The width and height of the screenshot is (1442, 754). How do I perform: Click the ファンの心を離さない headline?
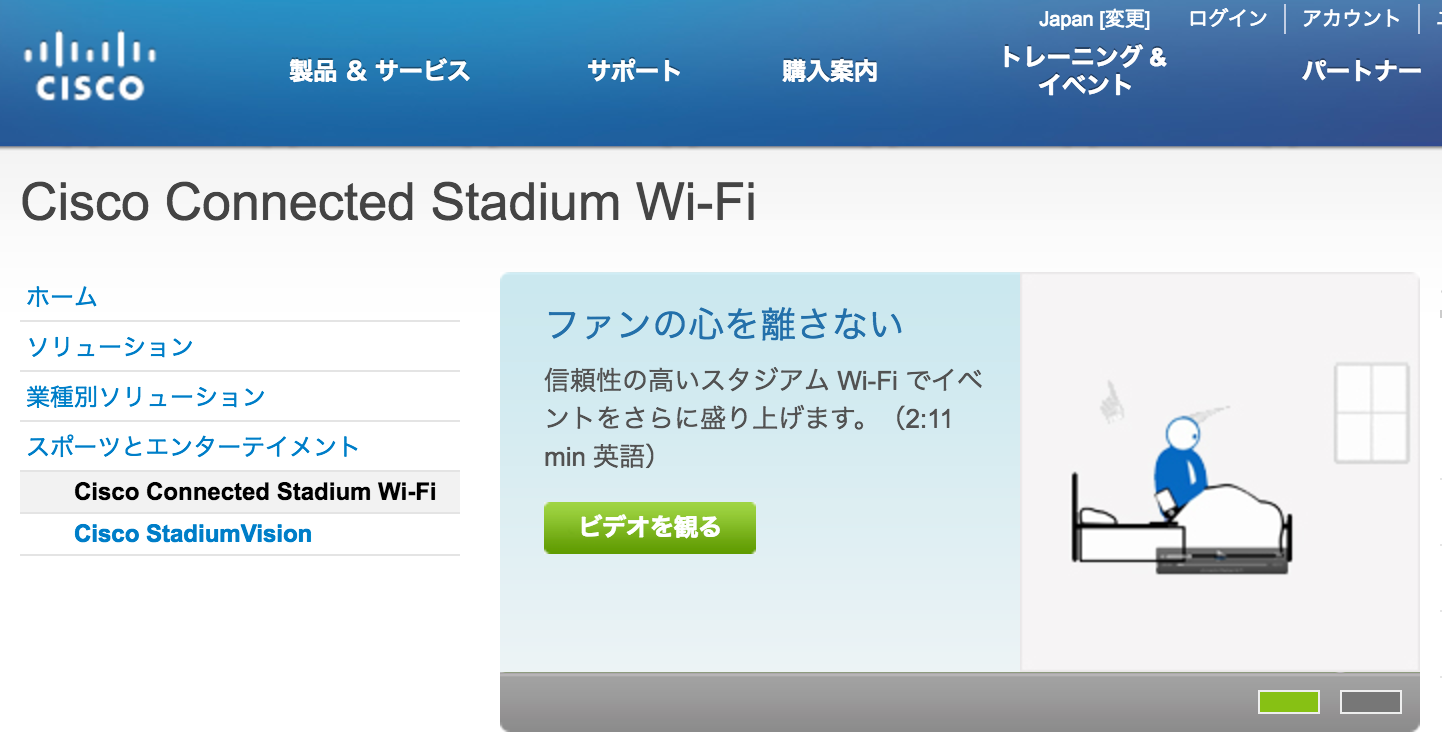tap(723, 324)
